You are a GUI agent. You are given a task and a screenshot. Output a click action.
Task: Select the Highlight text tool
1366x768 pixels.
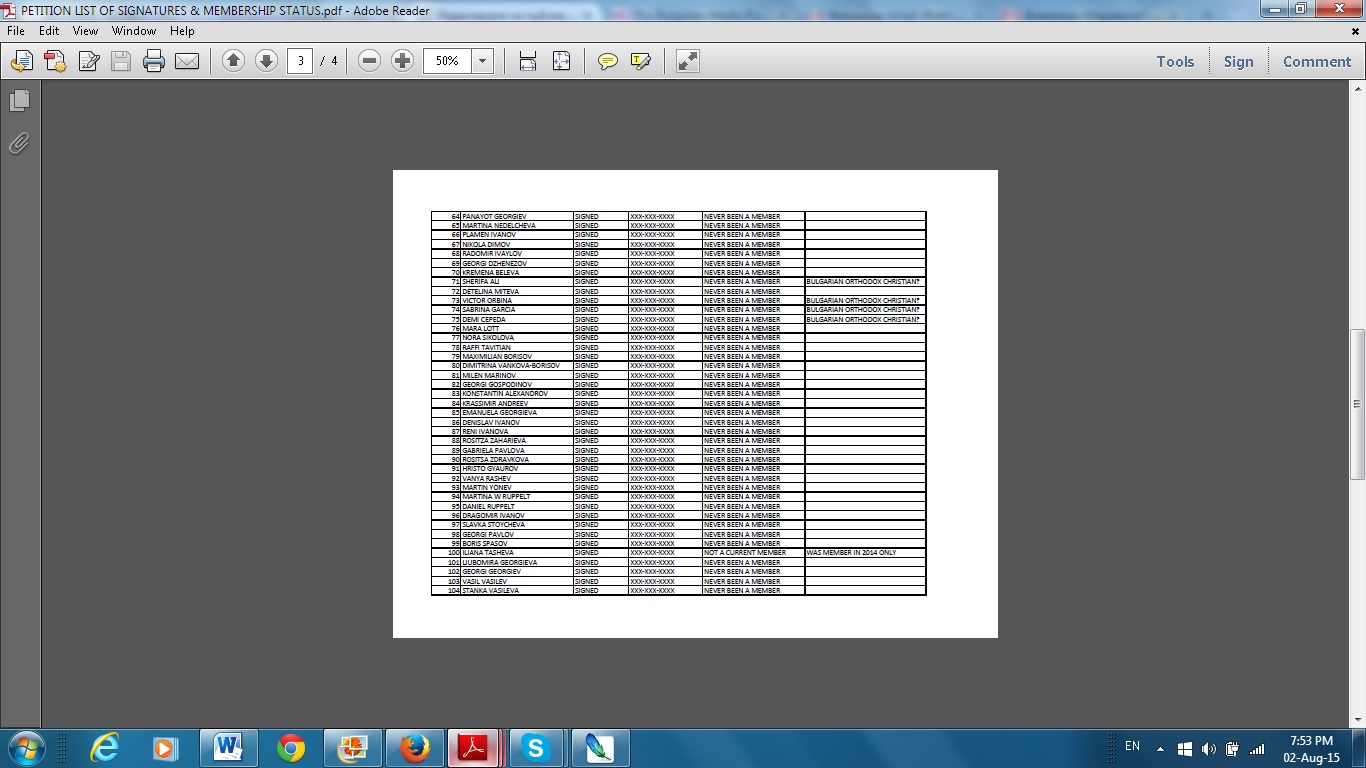coord(641,62)
